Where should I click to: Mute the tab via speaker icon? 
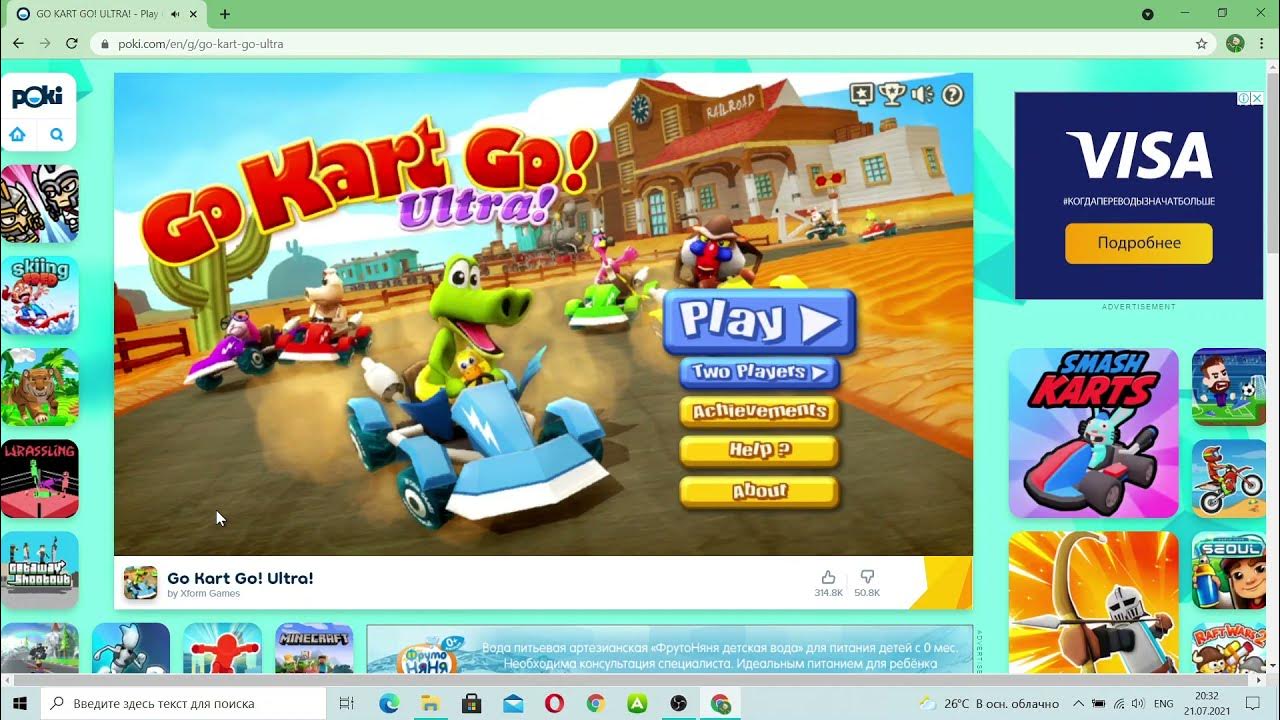176,14
